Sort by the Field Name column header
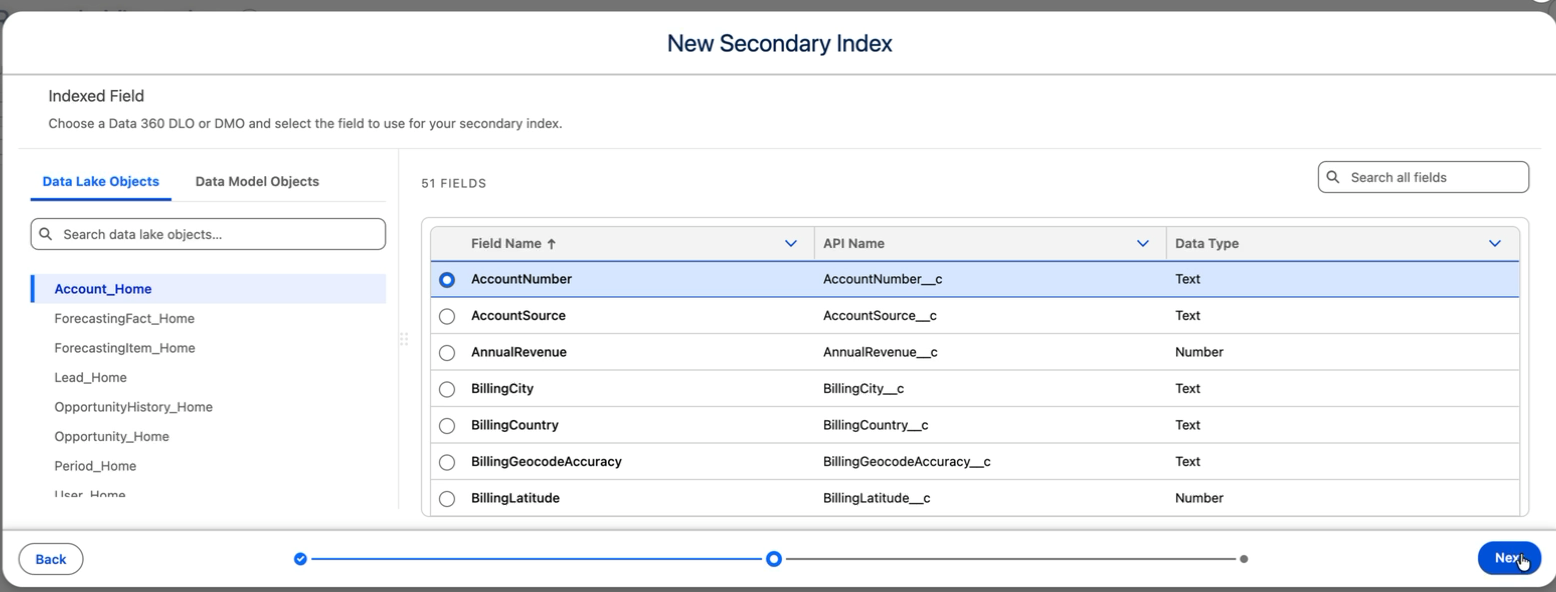Image resolution: width=1556 pixels, height=592 pixels. (513, 243)
